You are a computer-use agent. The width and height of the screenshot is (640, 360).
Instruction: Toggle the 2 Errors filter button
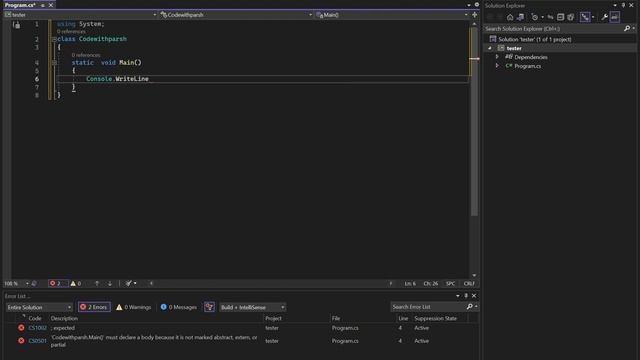[94, 307]
